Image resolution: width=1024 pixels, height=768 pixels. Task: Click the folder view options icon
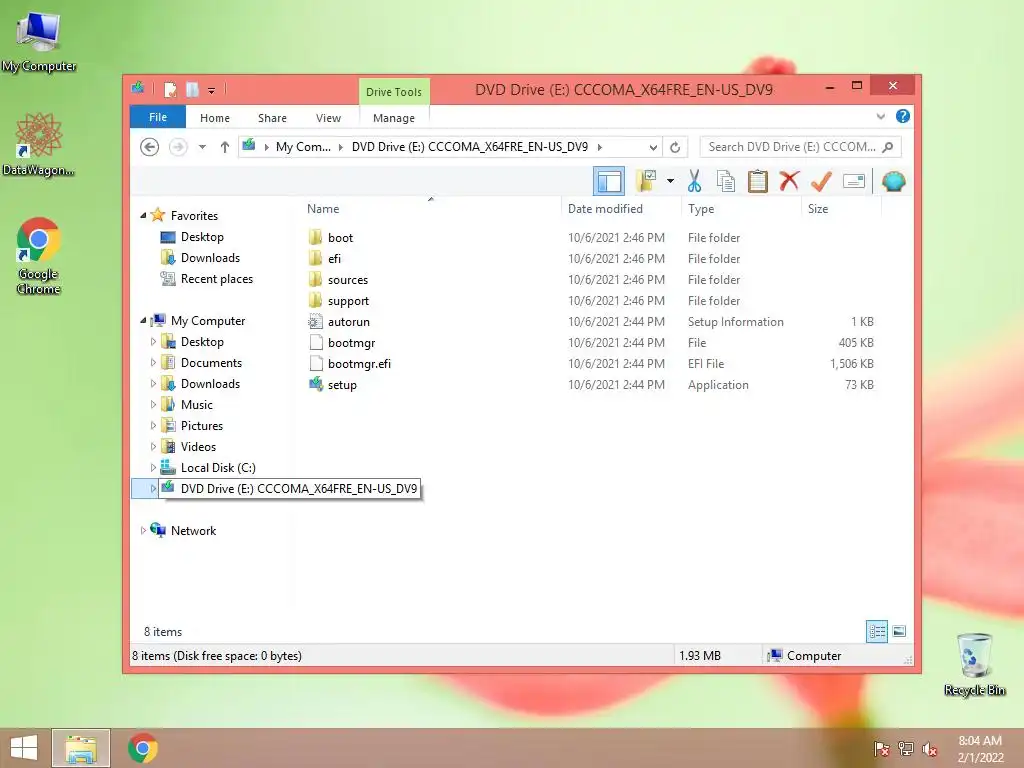[646, 181]
